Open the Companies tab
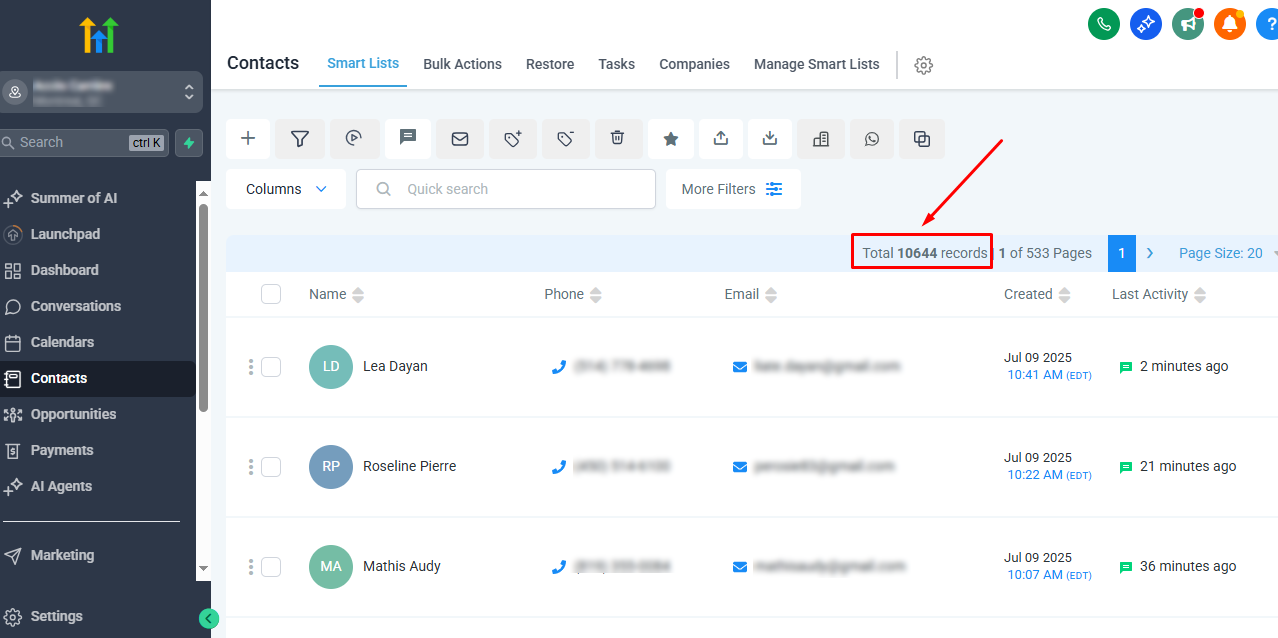The width and height of the screenshot is (1278, 638). click(x=694, y=64)
